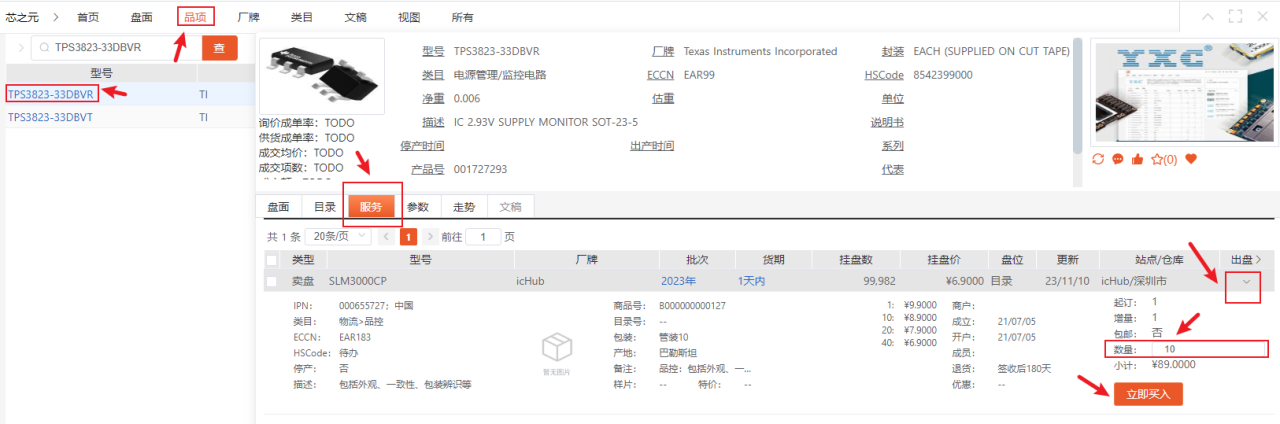Collapse the SLM3000CP row with the chevron
The image size is (1280, 424).
[1246, 281]
